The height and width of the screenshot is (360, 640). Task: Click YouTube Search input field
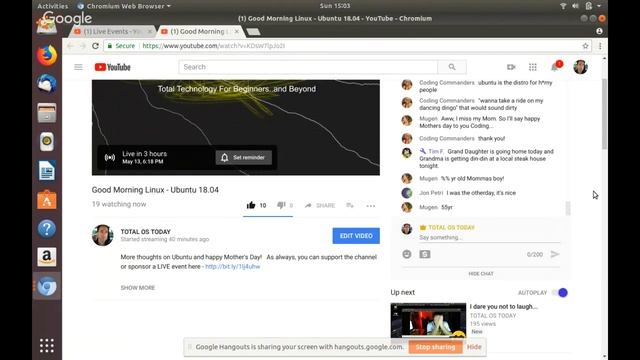point(308,67)
